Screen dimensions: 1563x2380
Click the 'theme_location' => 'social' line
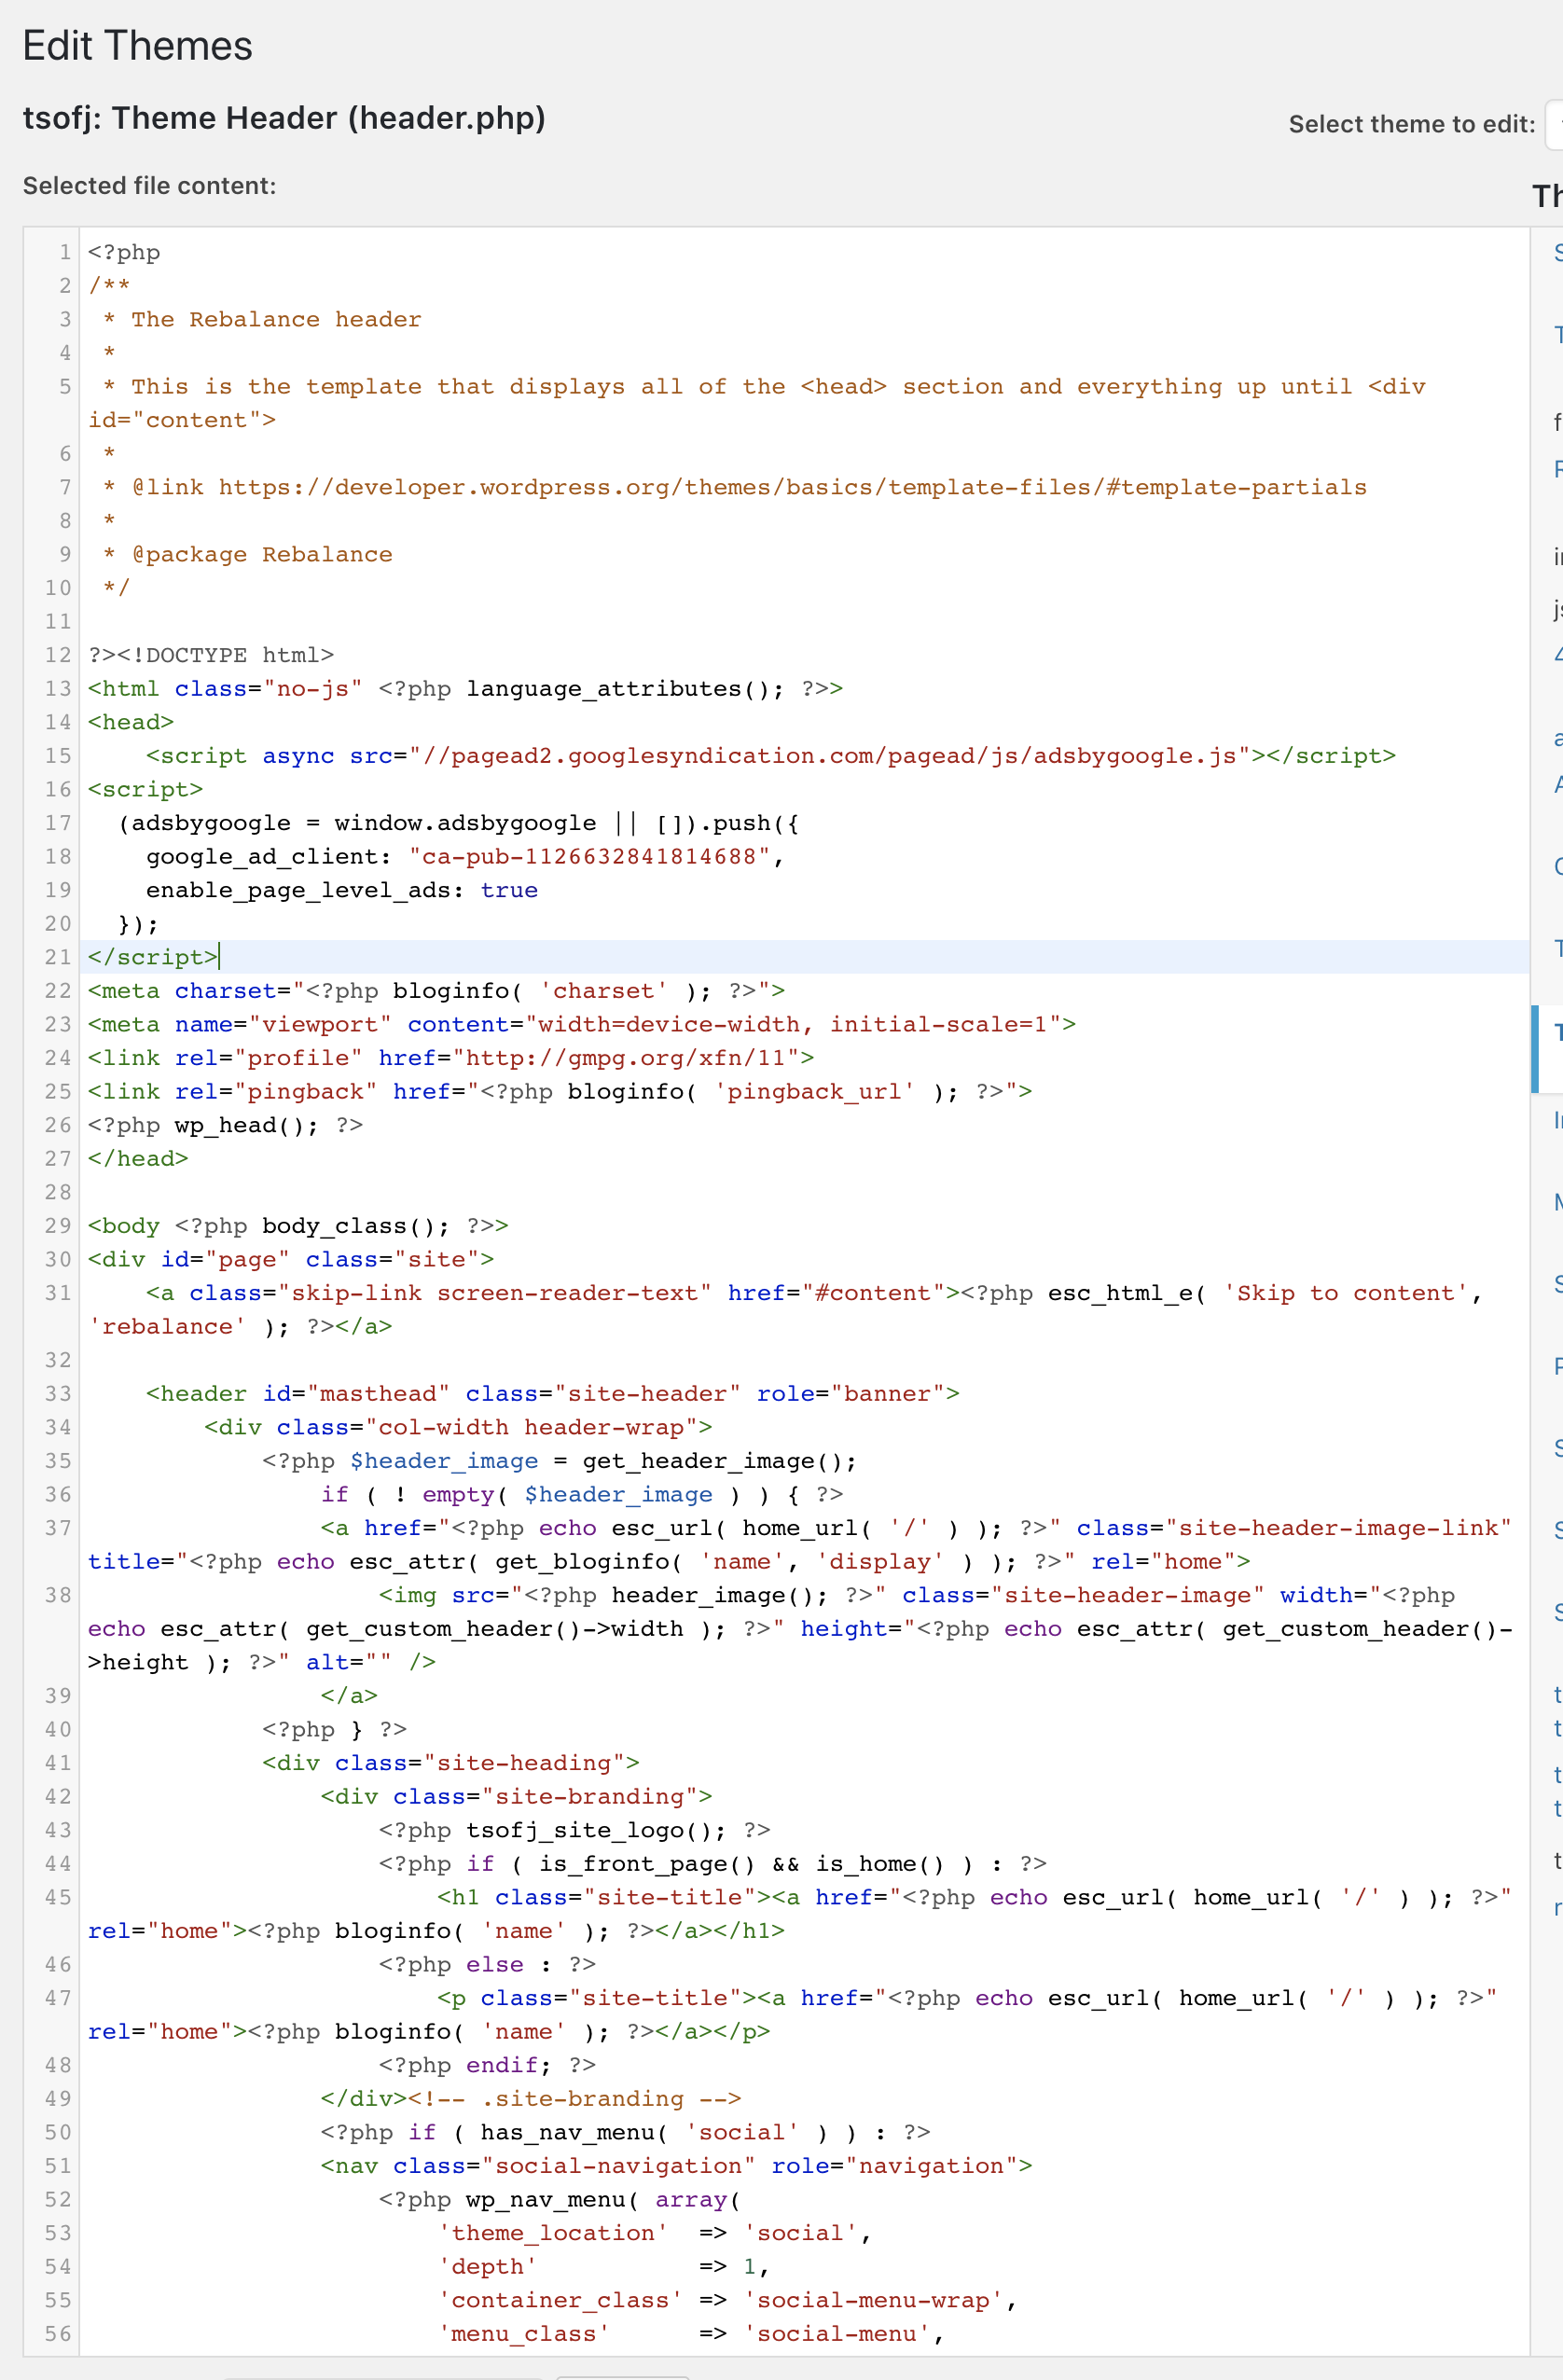[654, 2233]
